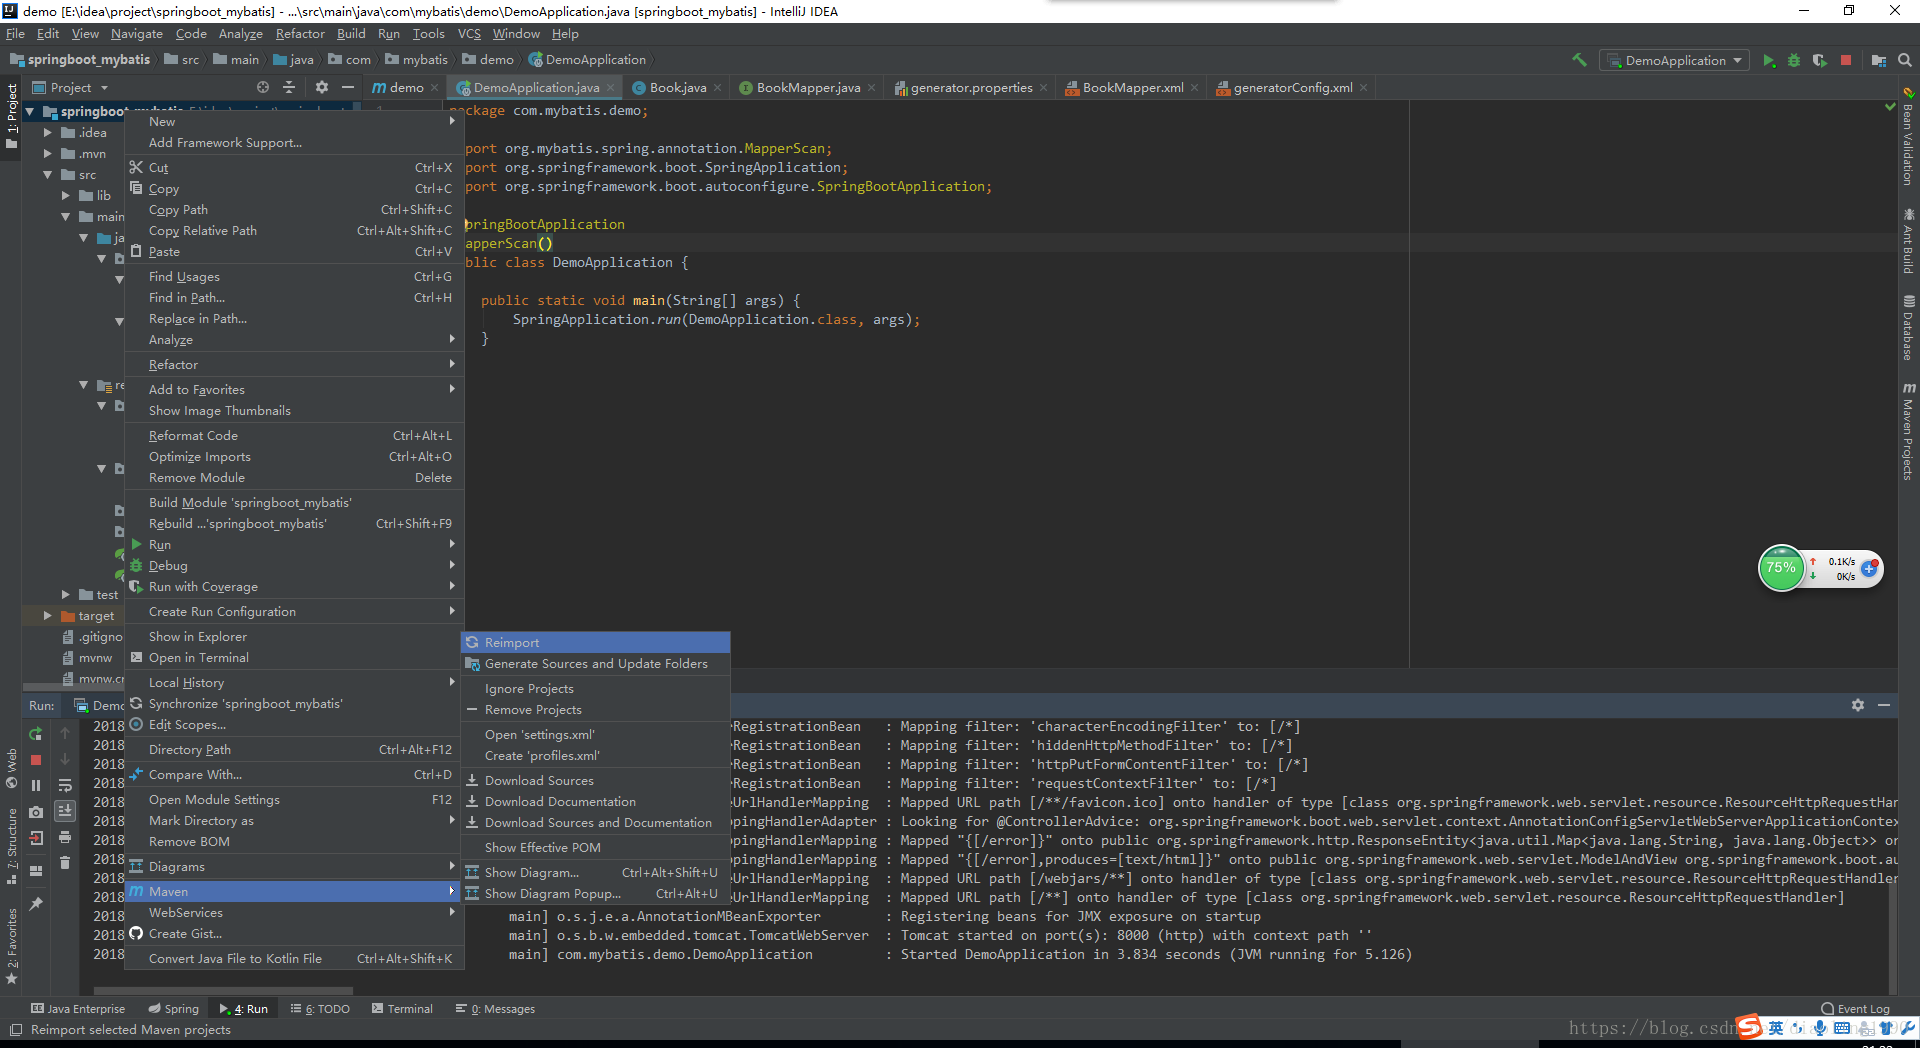The width and height of the screenshot is (1920, 1048).
Task: Click the Sogou input method icon
Action: 1749,1027
